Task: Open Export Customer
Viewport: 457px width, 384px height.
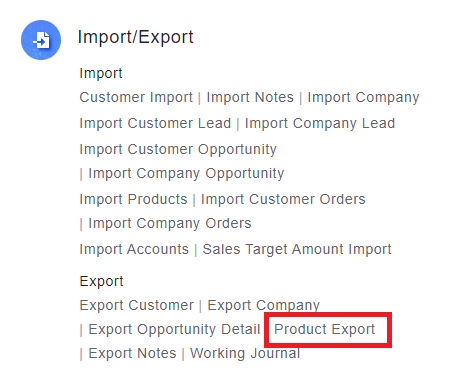Action: (x=137, y=305)
